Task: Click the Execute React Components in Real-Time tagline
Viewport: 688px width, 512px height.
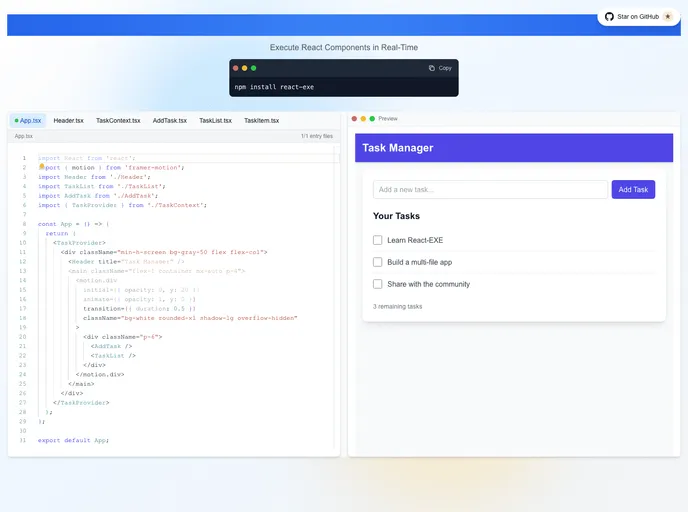Action: 344,47
